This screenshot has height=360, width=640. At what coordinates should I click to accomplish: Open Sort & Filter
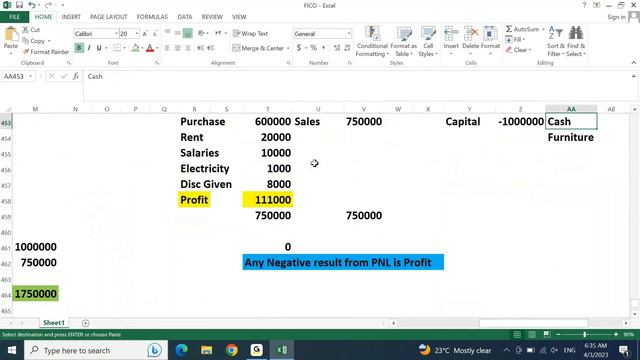(555, 42)
